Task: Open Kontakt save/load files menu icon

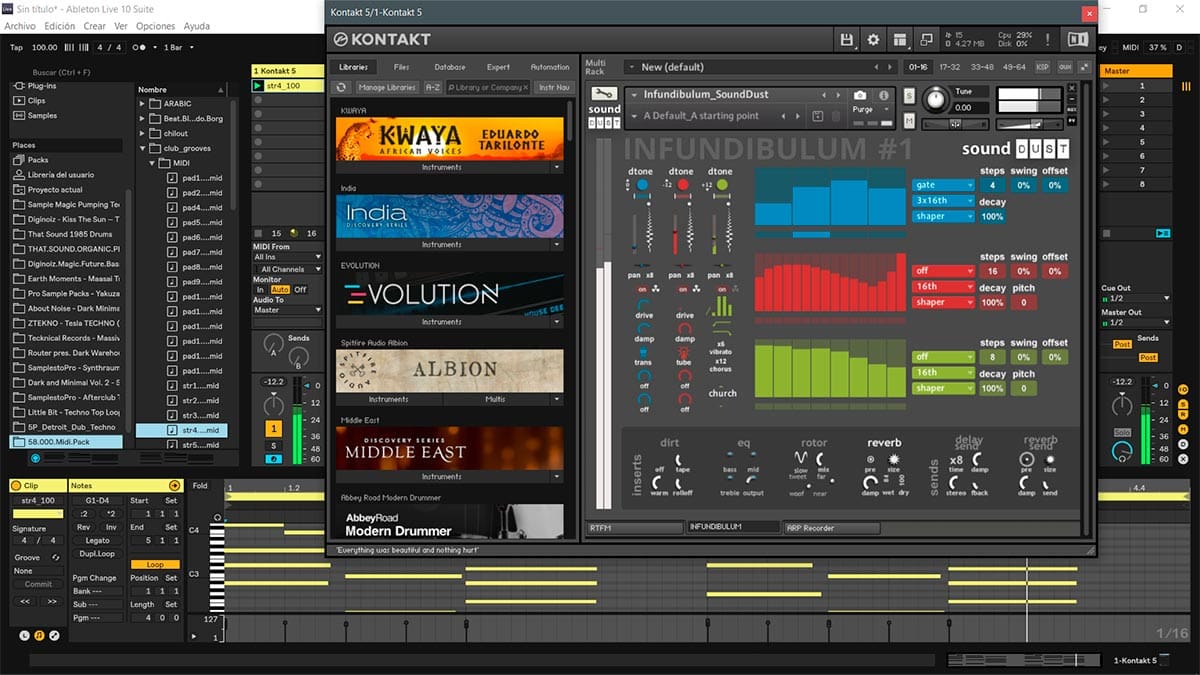Action: (848, 39)
